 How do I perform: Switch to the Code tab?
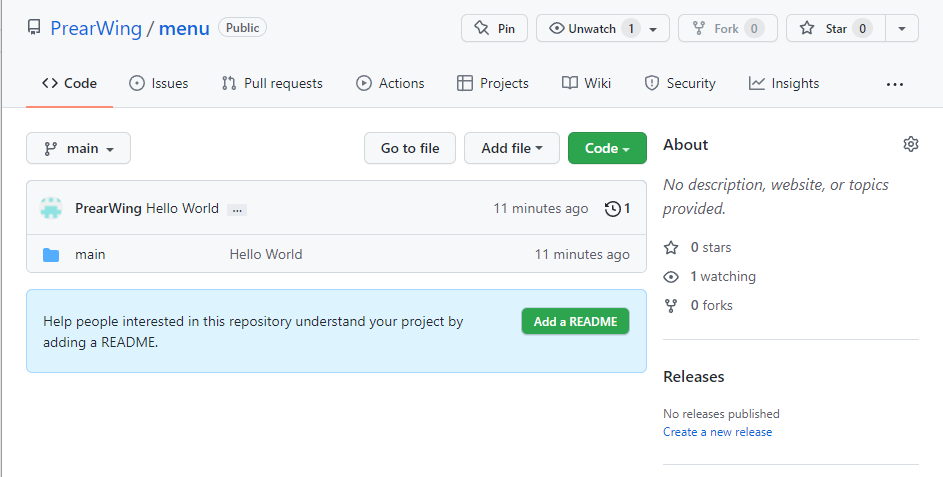(x=69, y=83)
